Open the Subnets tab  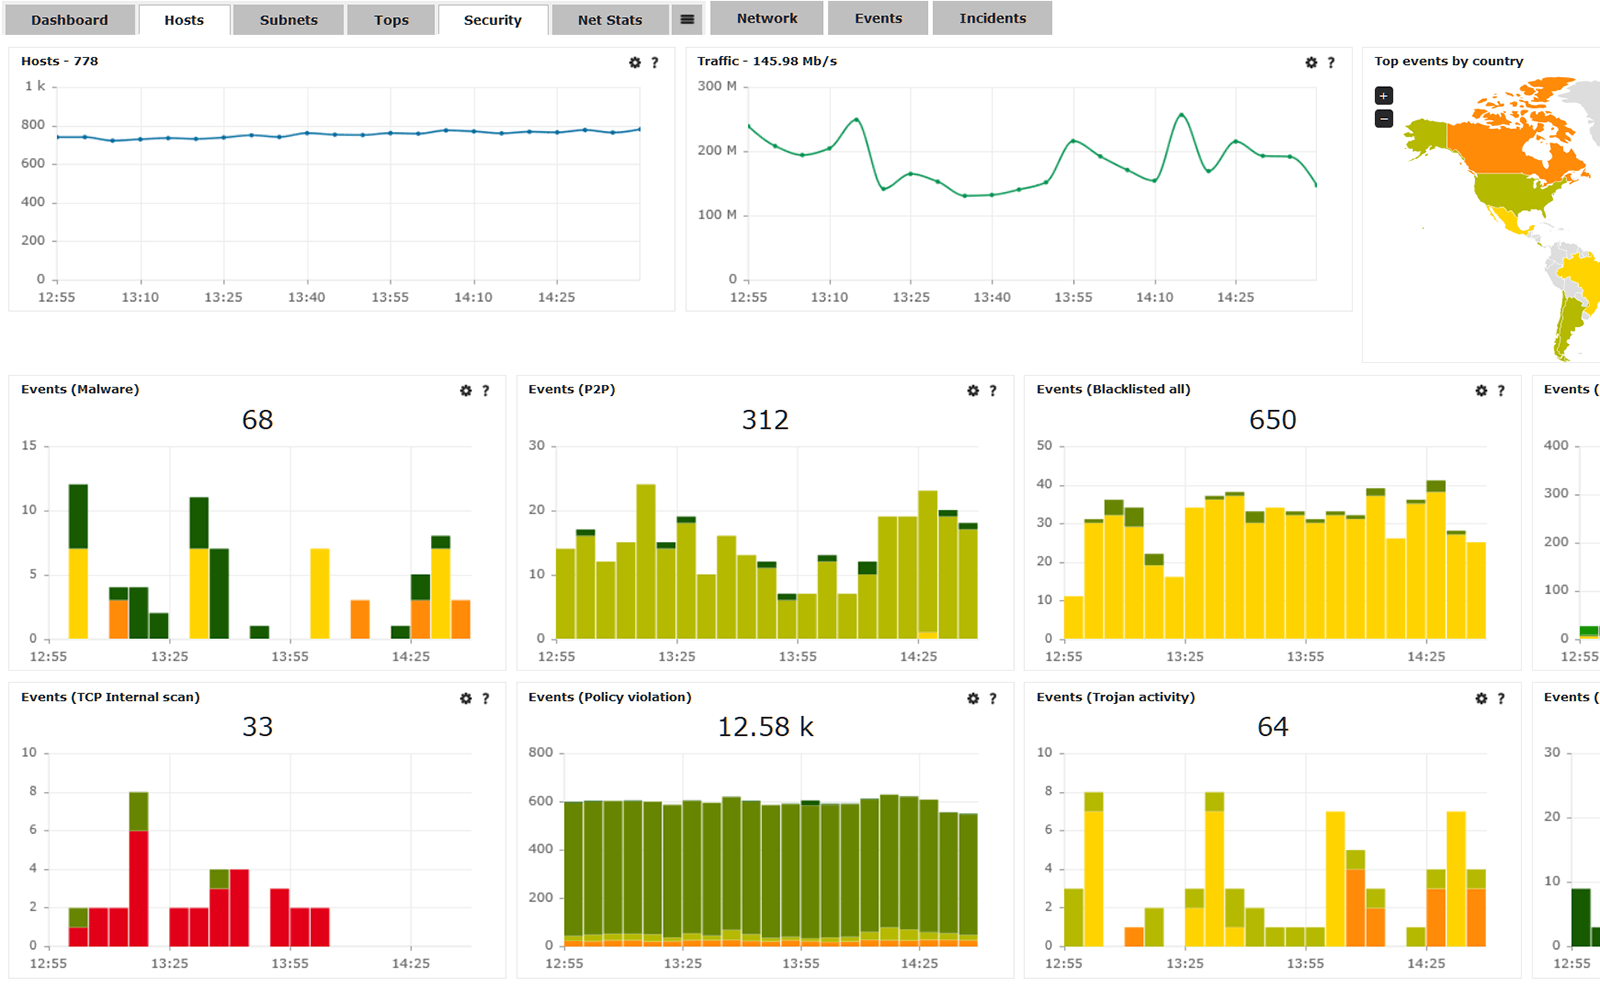pyautogui.click(x=288, y=20)
